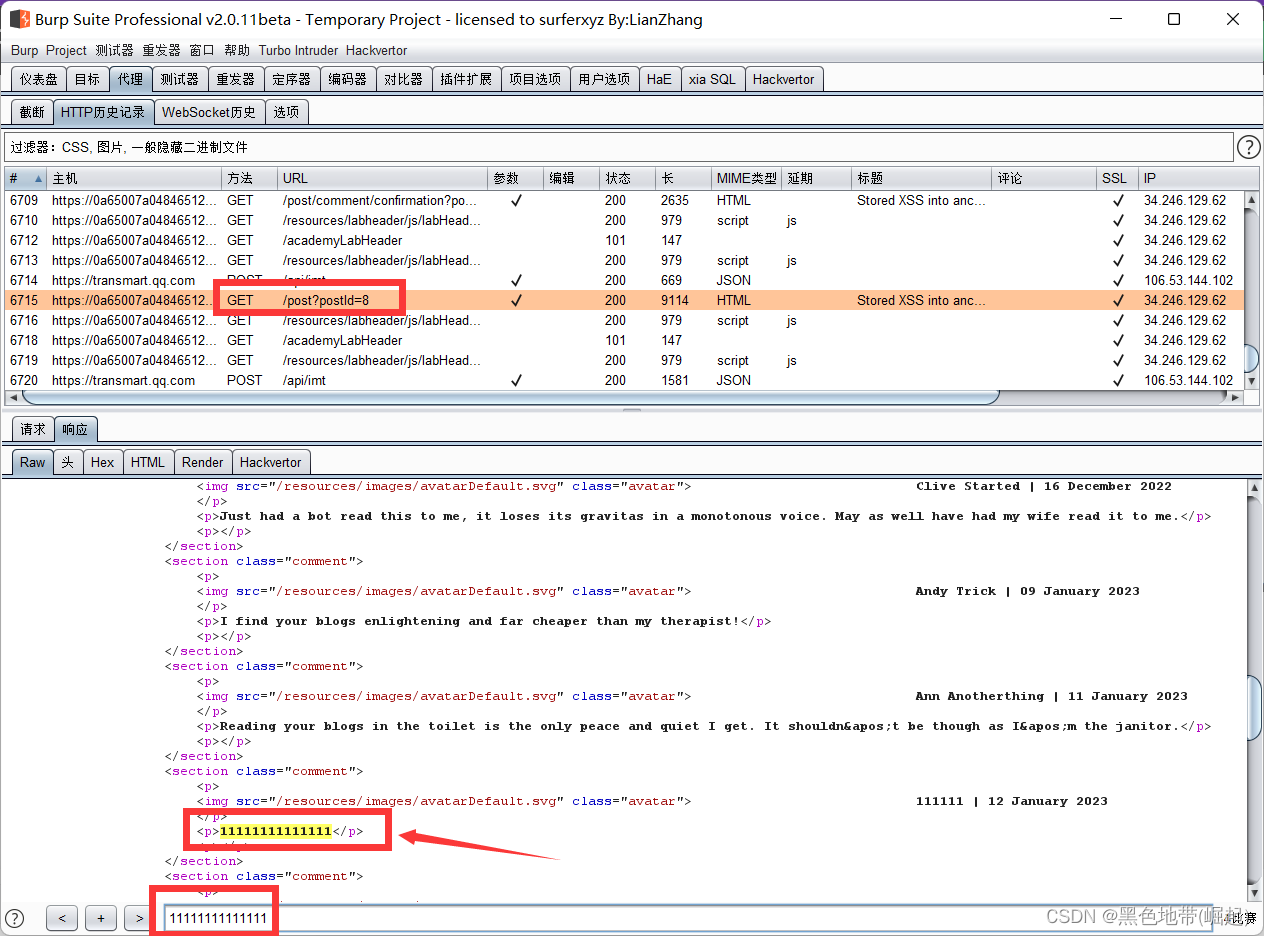Image resolution: width=1264 pixels, height=936 pixels.
Task: Click inside the filter bar mentioning CSS and 图片
Action: pos(400,147)
